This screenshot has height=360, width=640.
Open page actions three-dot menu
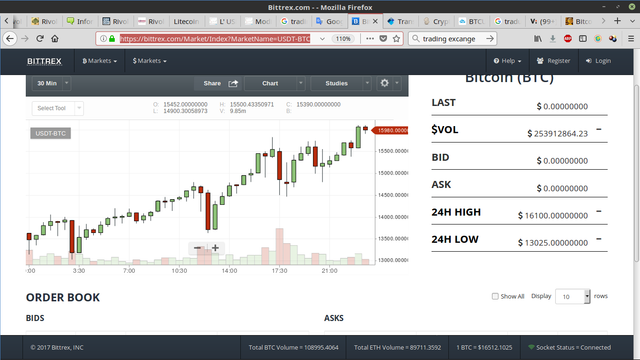tap(370, 39)
